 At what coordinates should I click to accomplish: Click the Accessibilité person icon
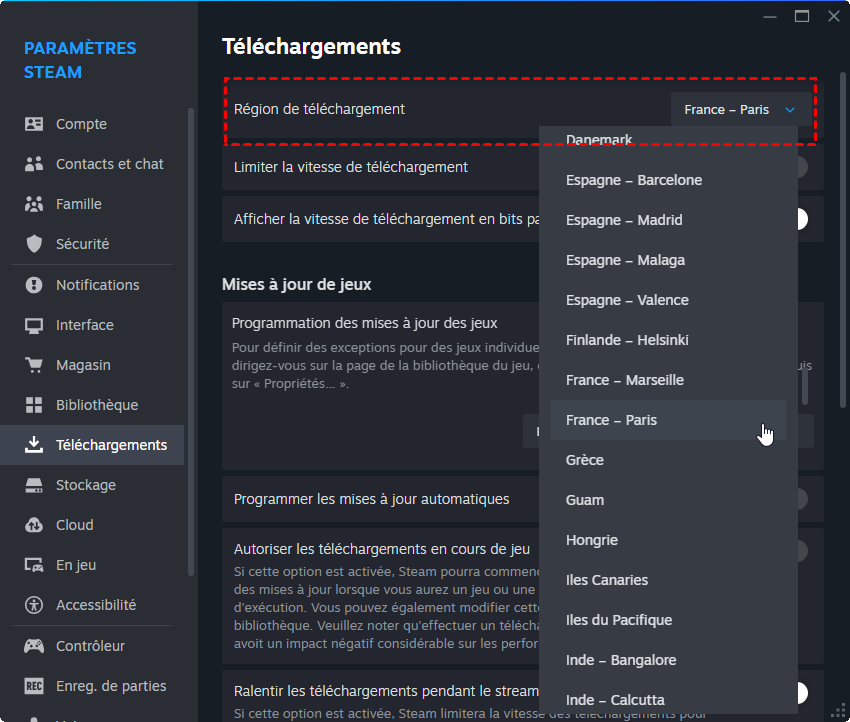[34, 605]
